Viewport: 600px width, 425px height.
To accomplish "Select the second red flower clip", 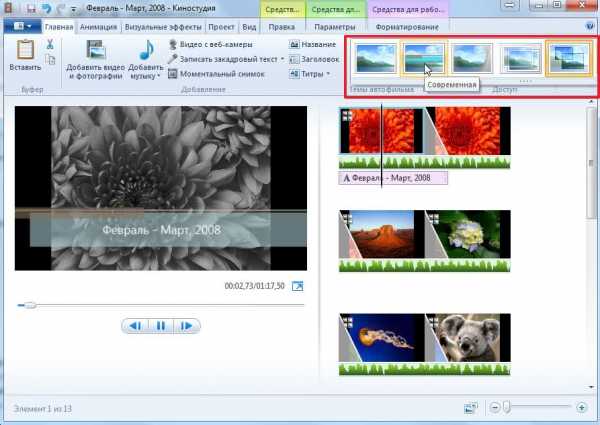I will [x=468, y=131].
